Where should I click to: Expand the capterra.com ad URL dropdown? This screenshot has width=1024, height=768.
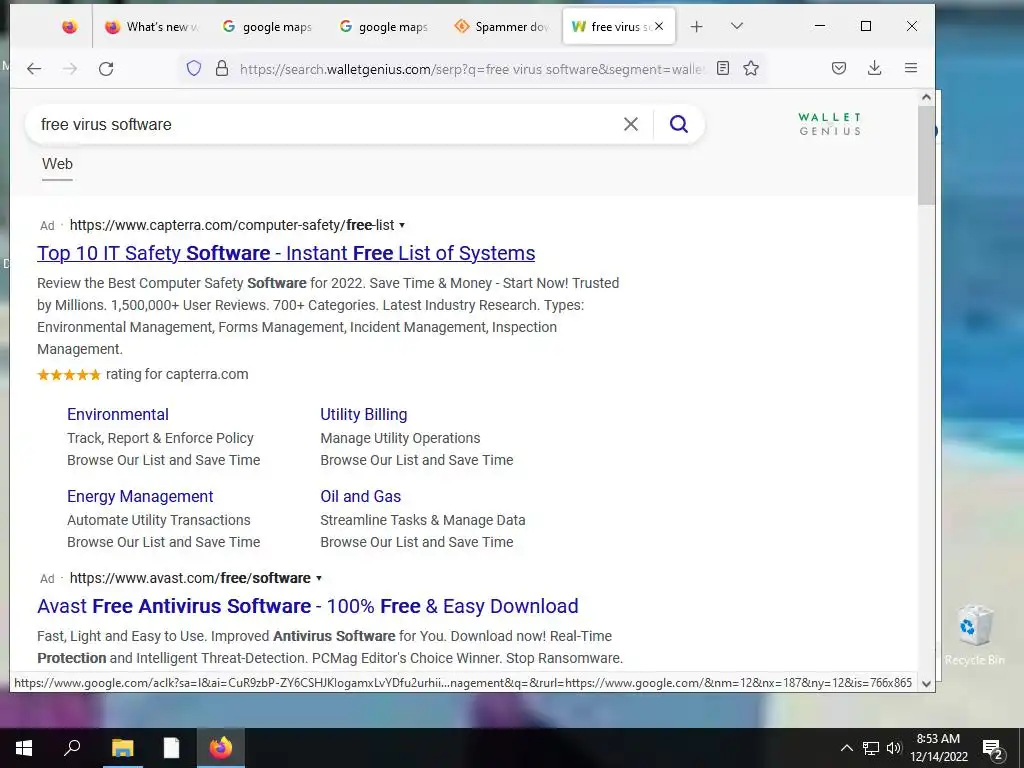pos(402,225)
